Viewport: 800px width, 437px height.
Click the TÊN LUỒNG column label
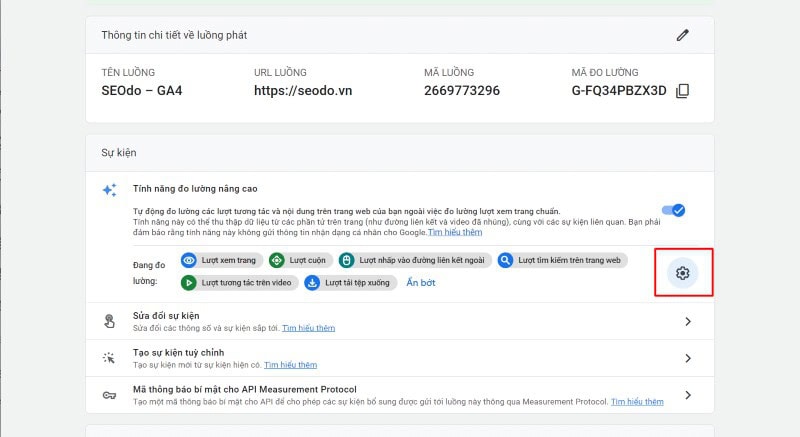coord(128,72)
